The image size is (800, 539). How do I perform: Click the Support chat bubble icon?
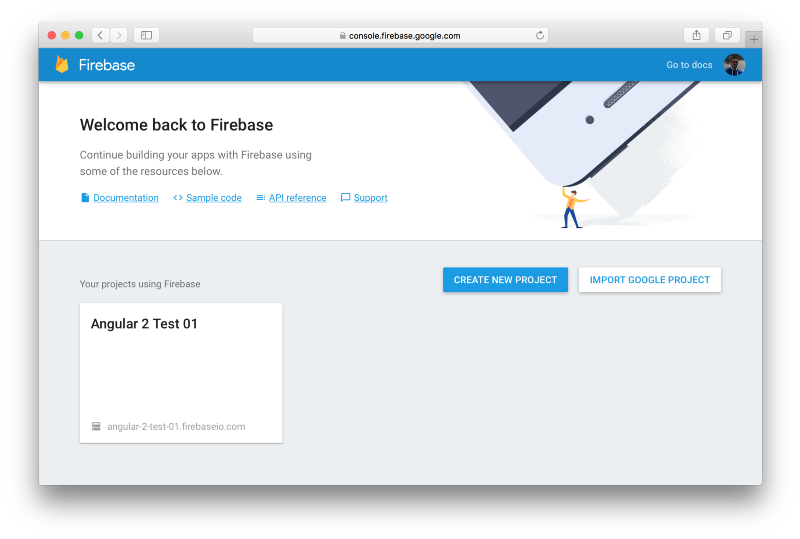click(x=345, y=198)
